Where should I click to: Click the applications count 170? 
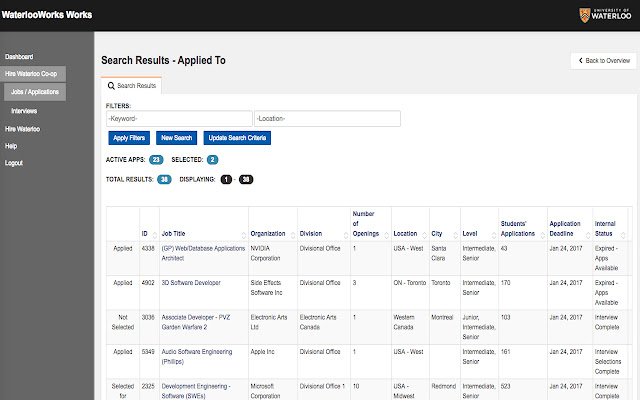click(x=505, y=282)
